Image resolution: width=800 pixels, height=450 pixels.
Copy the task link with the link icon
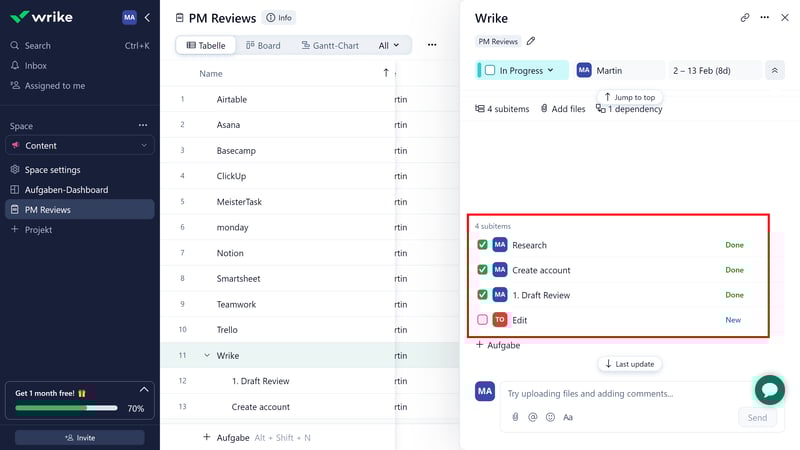pos(745,18)
